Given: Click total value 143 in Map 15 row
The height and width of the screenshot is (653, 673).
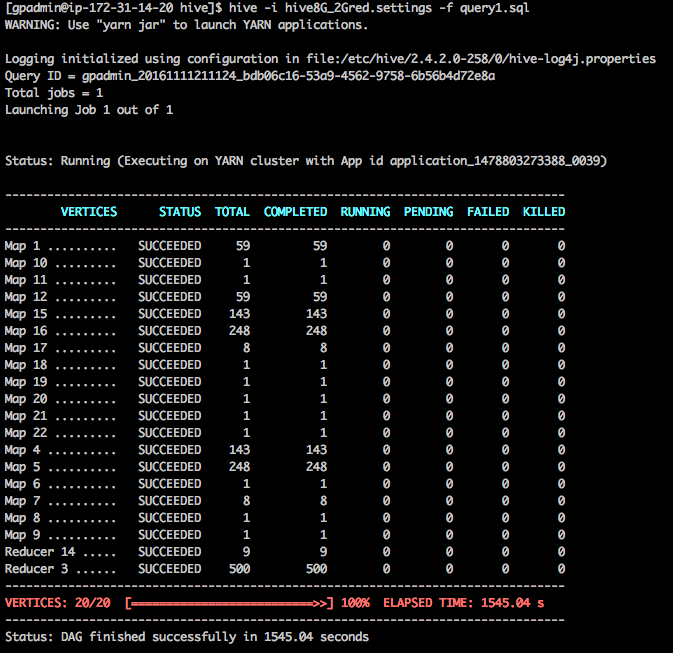Looking at the screenshot, I should (239, 314).
